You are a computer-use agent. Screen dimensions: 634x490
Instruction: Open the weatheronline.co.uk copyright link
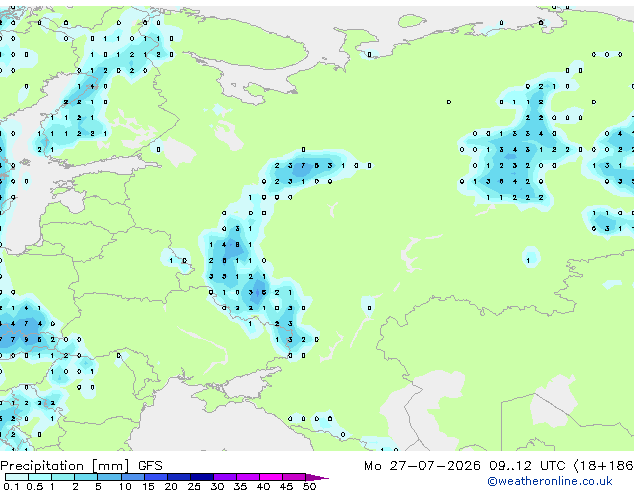550,481
